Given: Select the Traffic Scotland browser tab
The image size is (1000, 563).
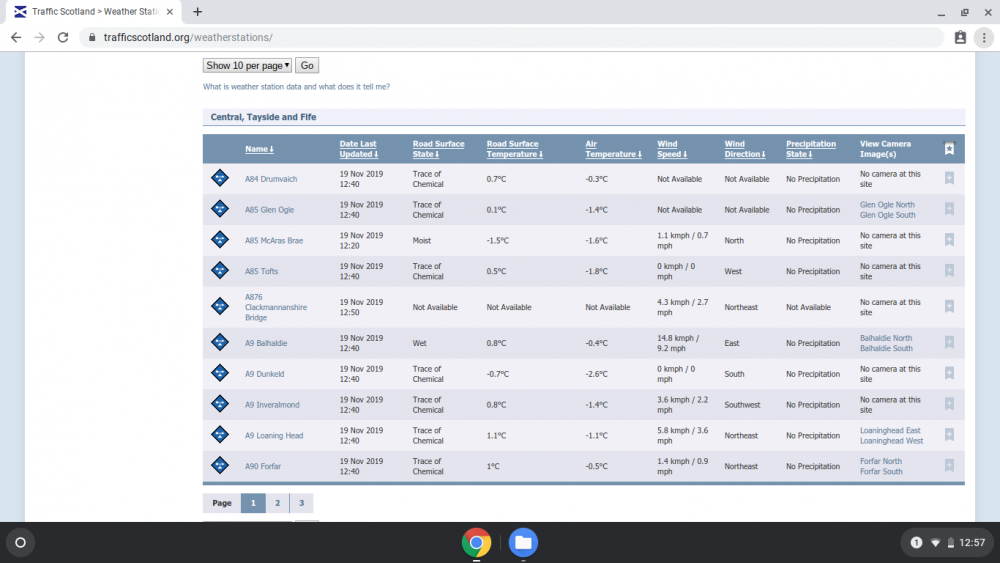Looking at the screenshot, I should [x=92, y=12].
